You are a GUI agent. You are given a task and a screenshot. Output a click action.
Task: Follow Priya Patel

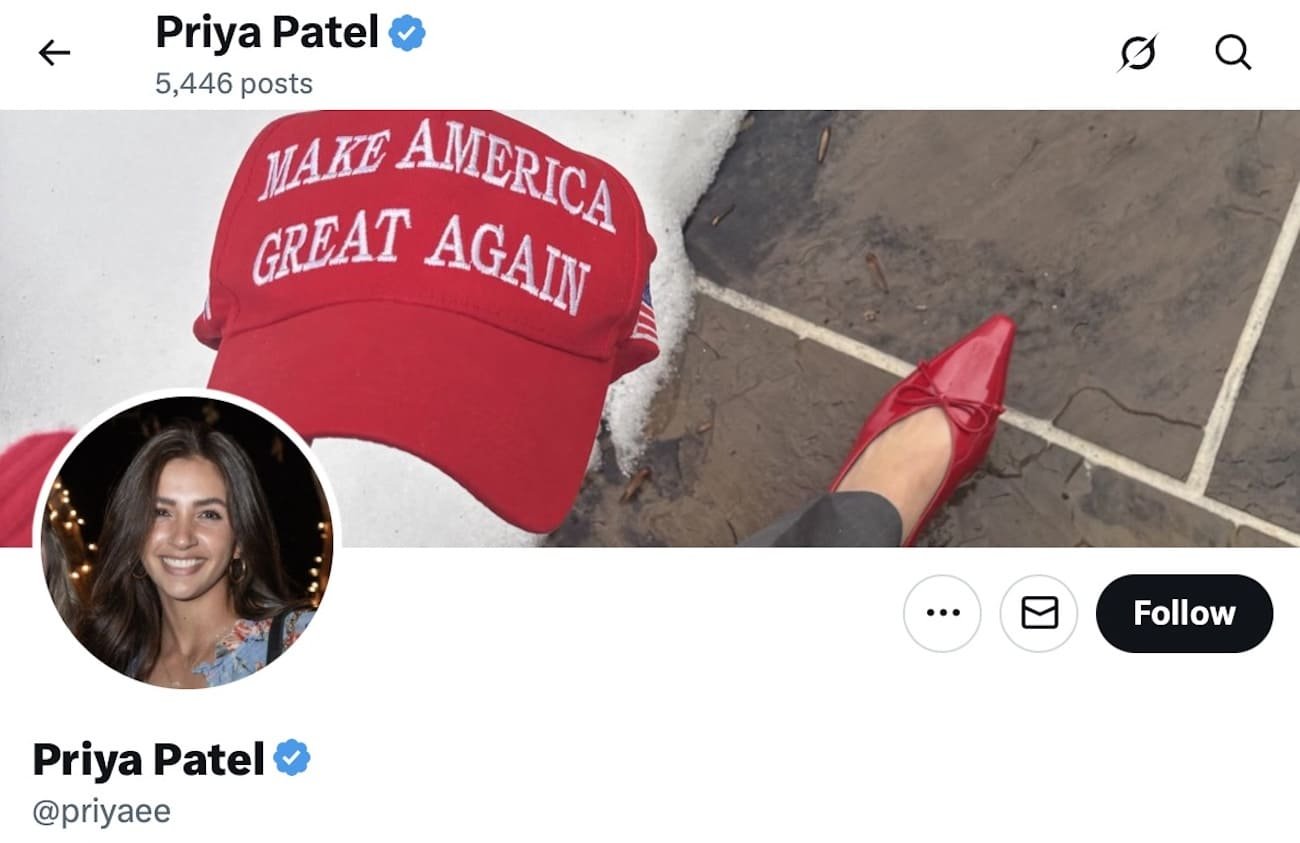tap(1184, 613)
